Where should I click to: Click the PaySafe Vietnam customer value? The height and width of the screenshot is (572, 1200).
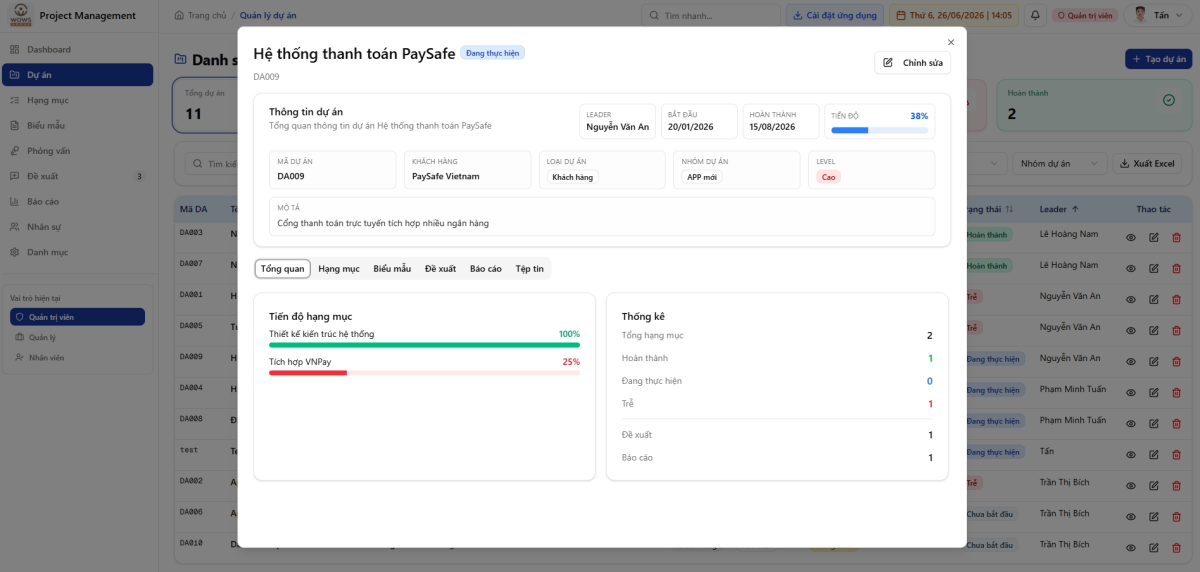pyautogui.click(x=446, y=176)
